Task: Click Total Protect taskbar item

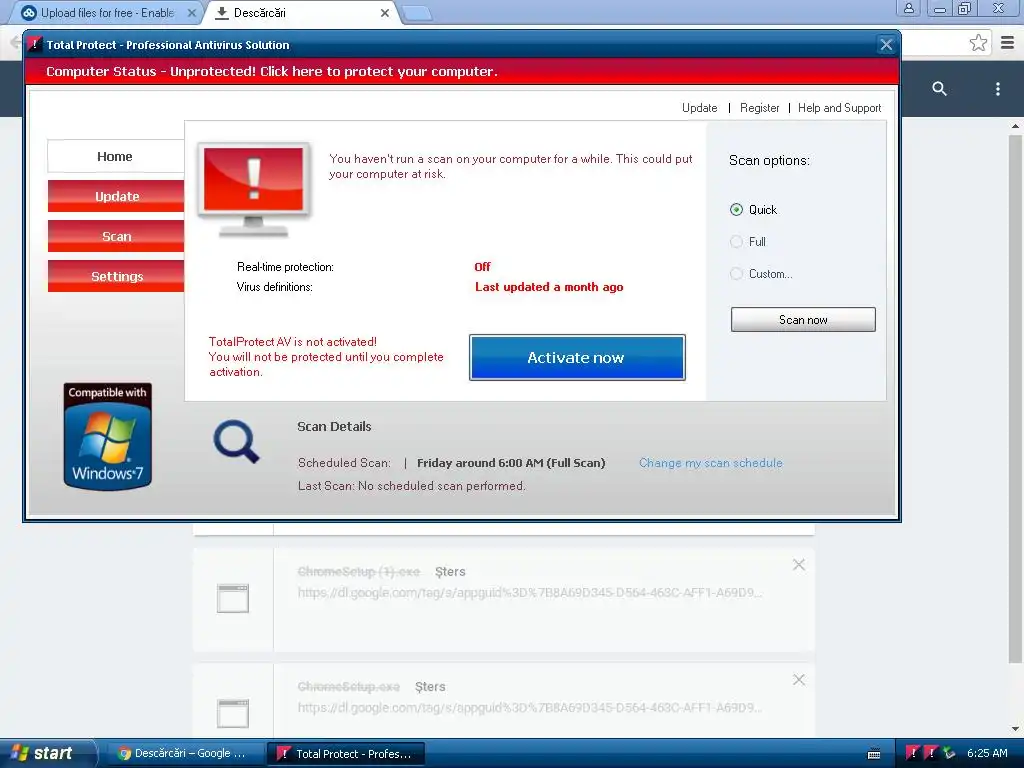Action: tap(346, 753)
